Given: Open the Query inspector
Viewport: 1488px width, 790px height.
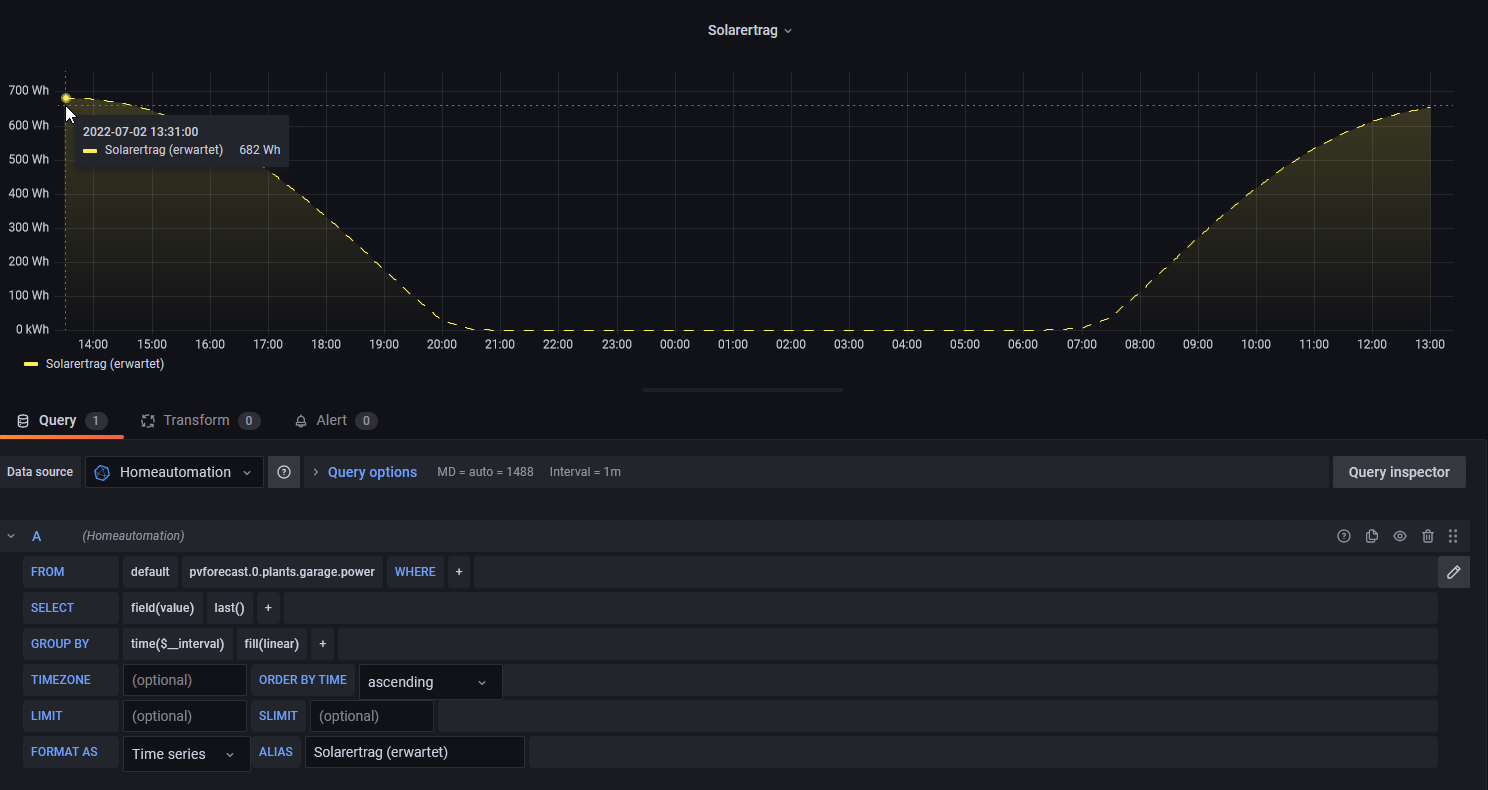Looking at the screenshot, I should click(1399, 472).
